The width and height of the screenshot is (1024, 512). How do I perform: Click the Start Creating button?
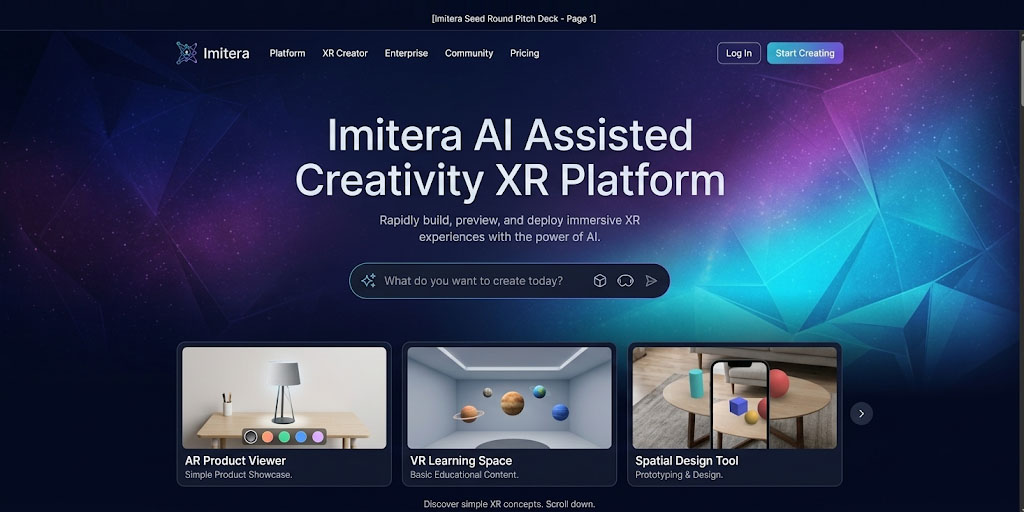[x=805, y=54]
